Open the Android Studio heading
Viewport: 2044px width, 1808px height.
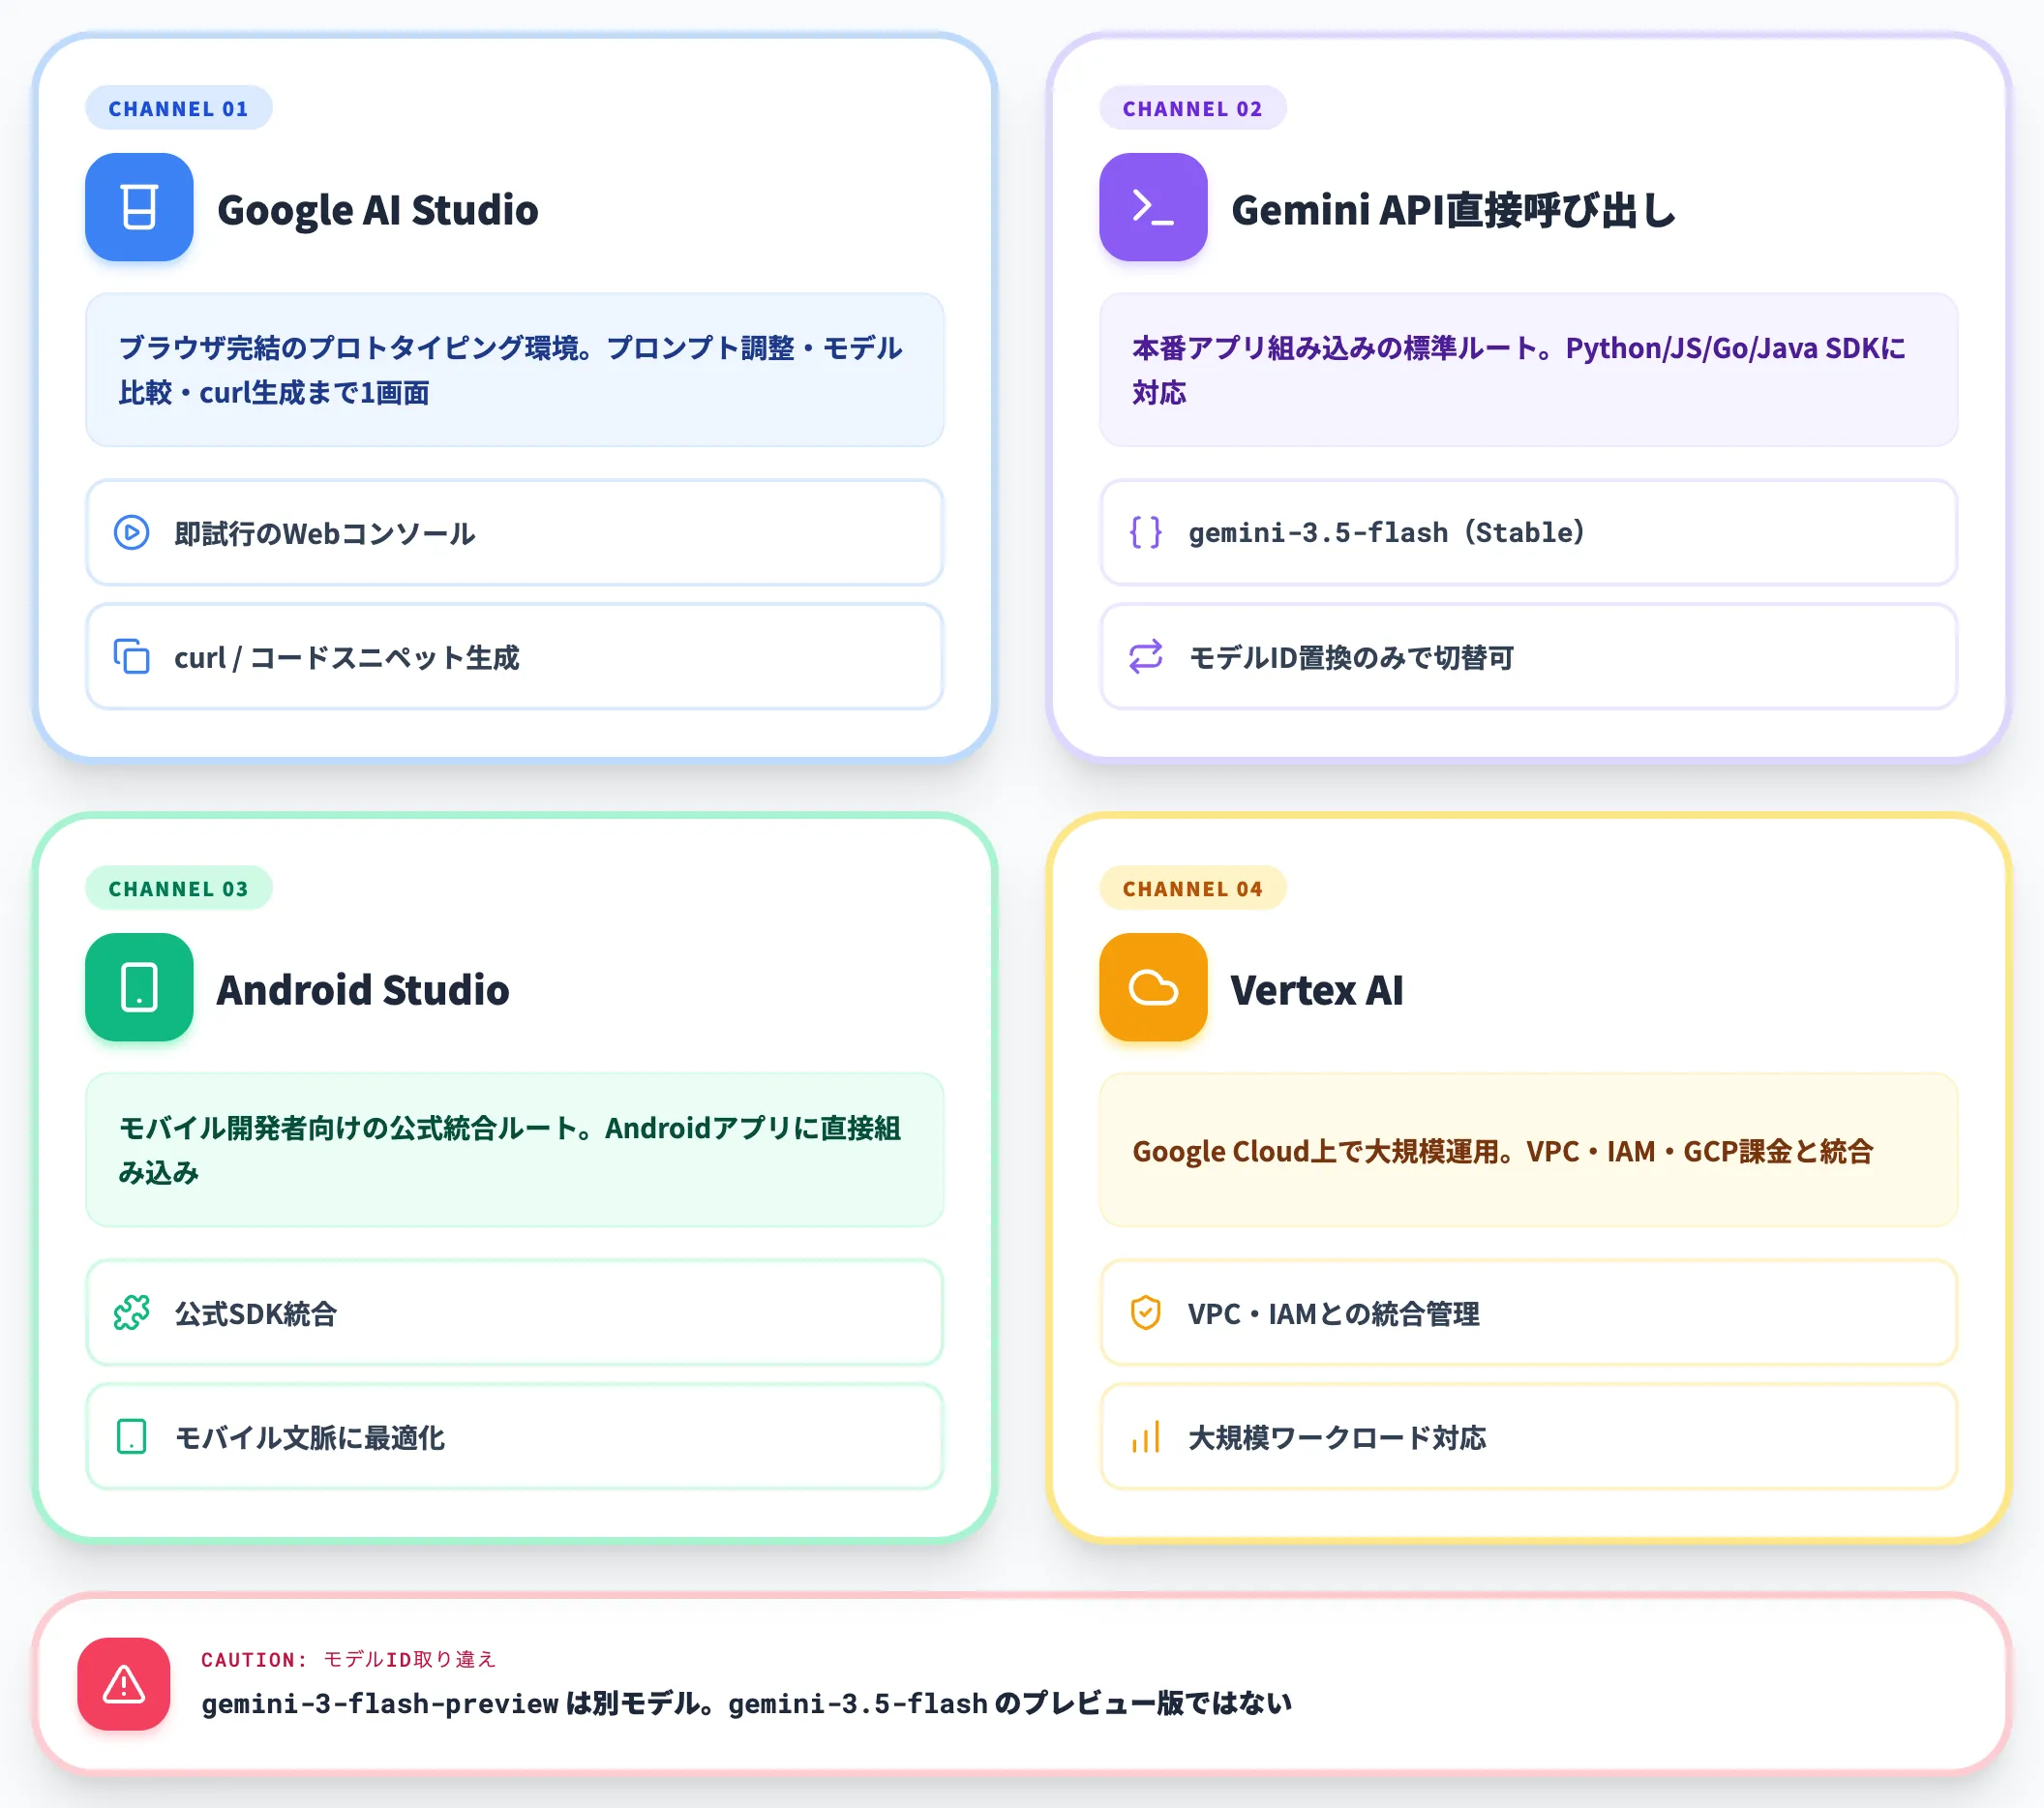click(363, 990)
